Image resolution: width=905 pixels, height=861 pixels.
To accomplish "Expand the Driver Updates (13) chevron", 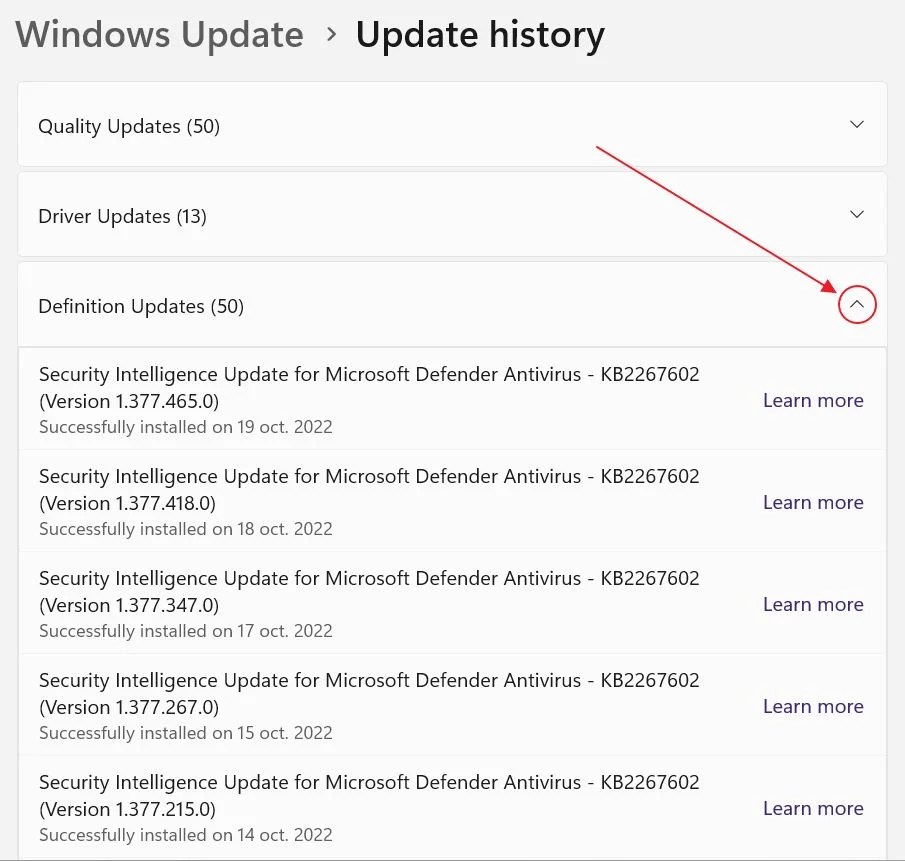I will tap(857, 215).
